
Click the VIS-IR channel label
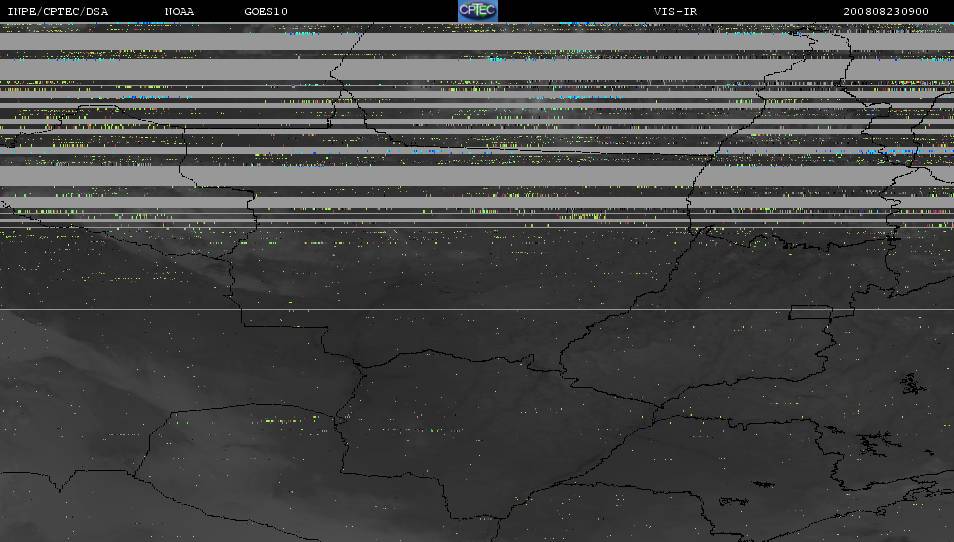click(675, 12)
